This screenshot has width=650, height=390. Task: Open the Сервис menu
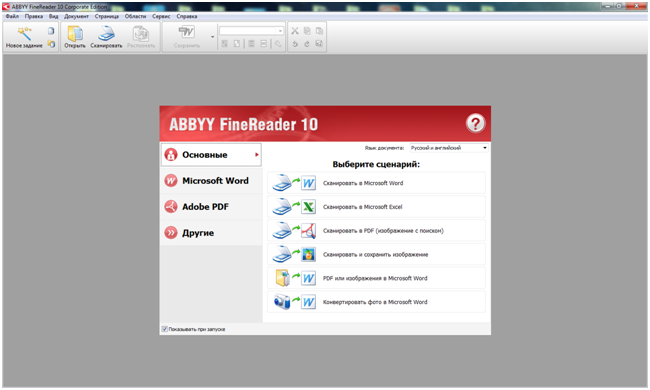coord(161,17)
